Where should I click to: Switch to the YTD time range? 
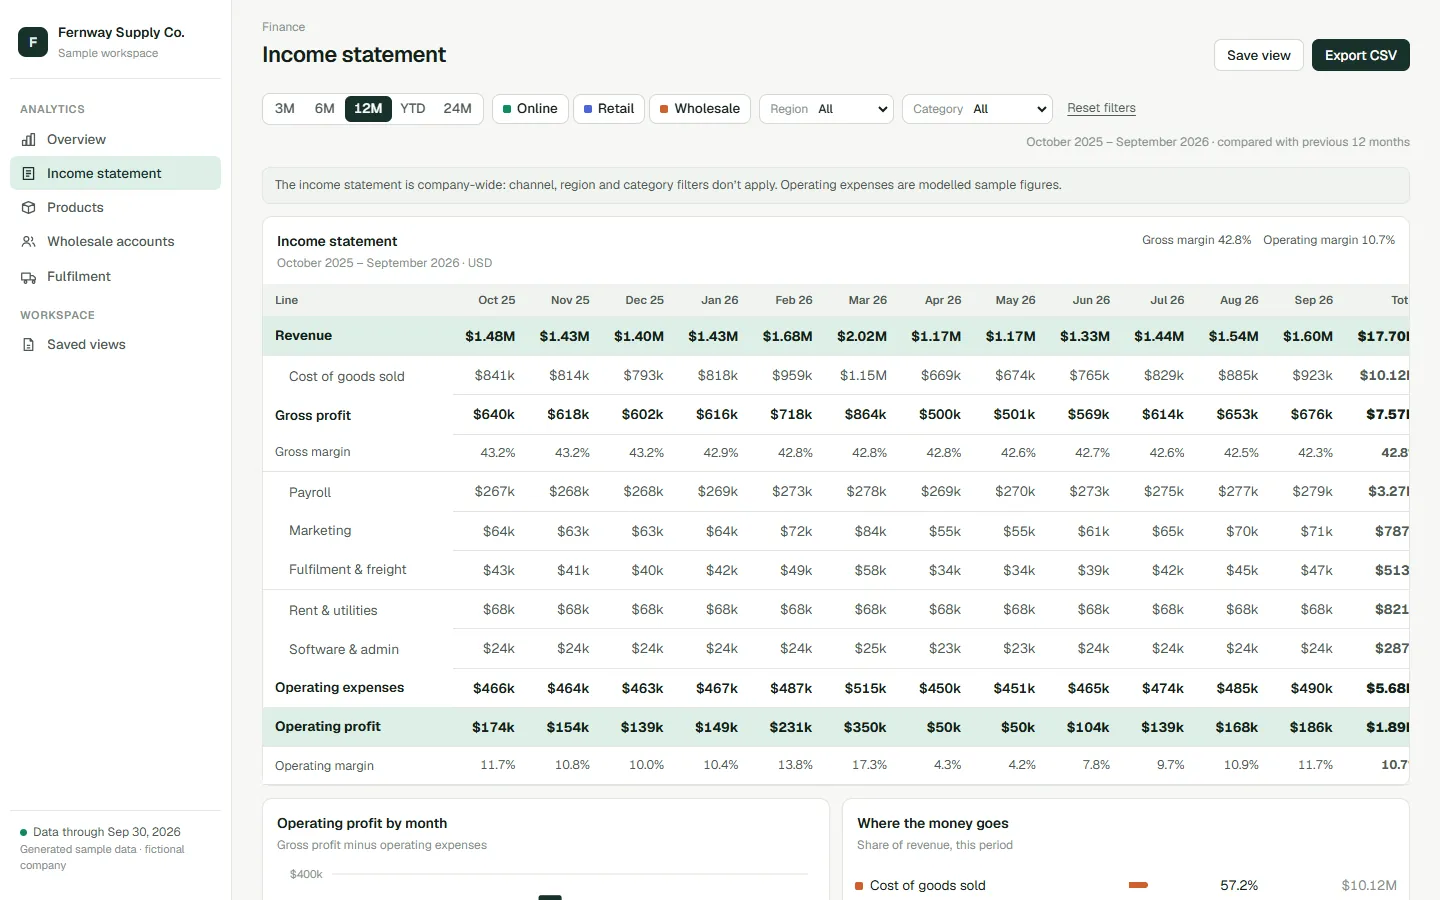point(413,109)
